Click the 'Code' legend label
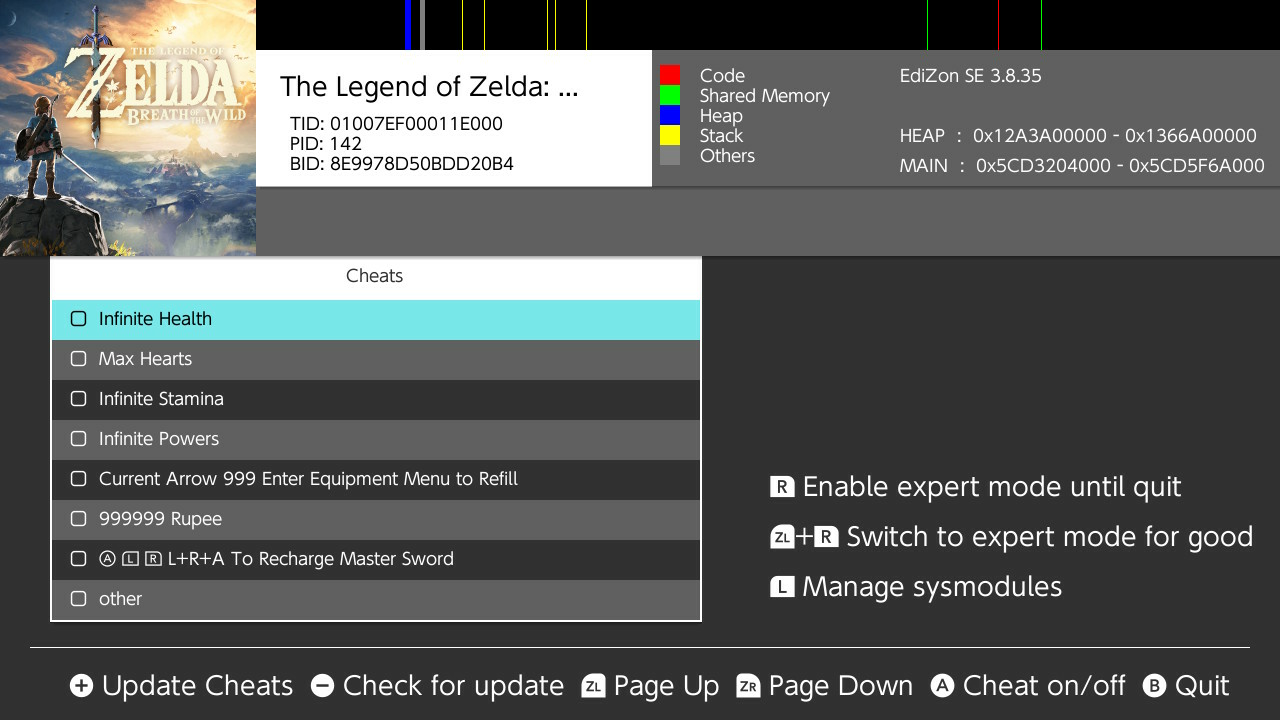The width and height of the screenshot is (1280, 720). click(x=722, y=76)
